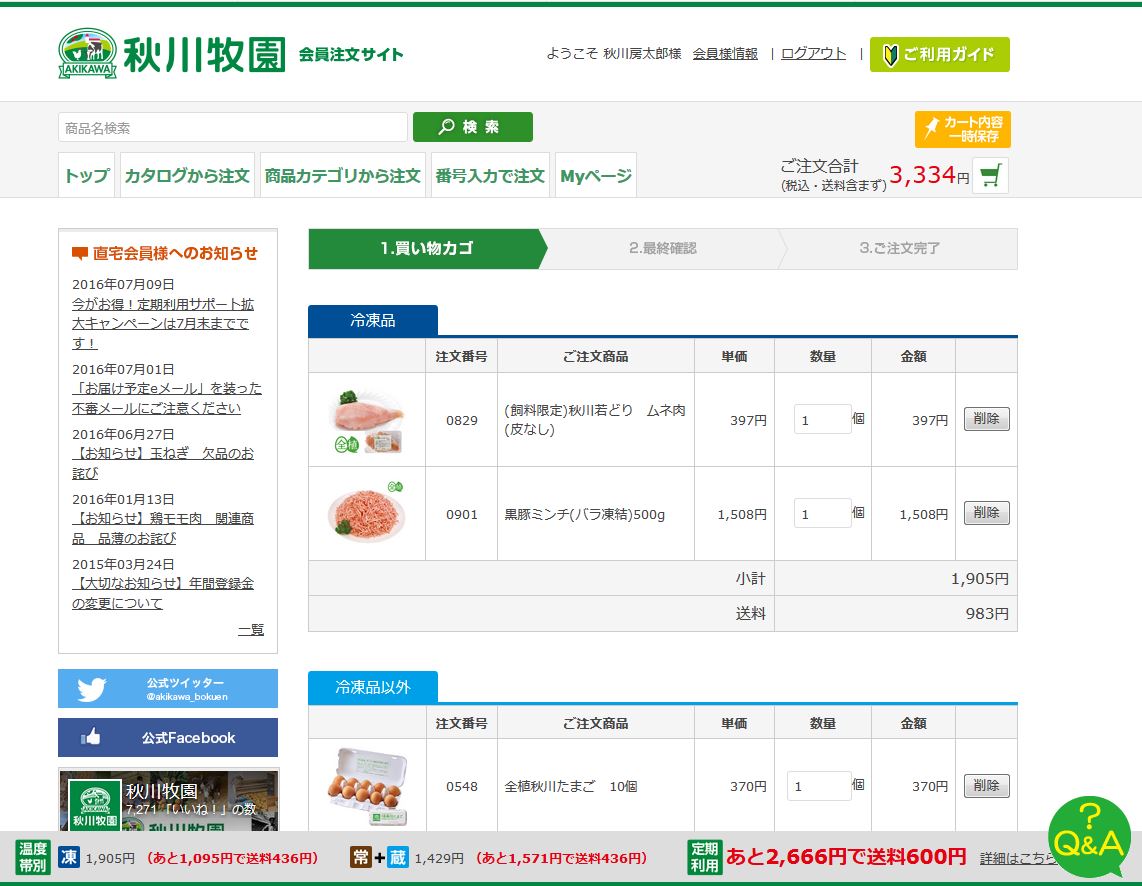Viewport: 1142px width, 886px height.
Task: Open the 会員様情報 link
Action: pos(725,54)
